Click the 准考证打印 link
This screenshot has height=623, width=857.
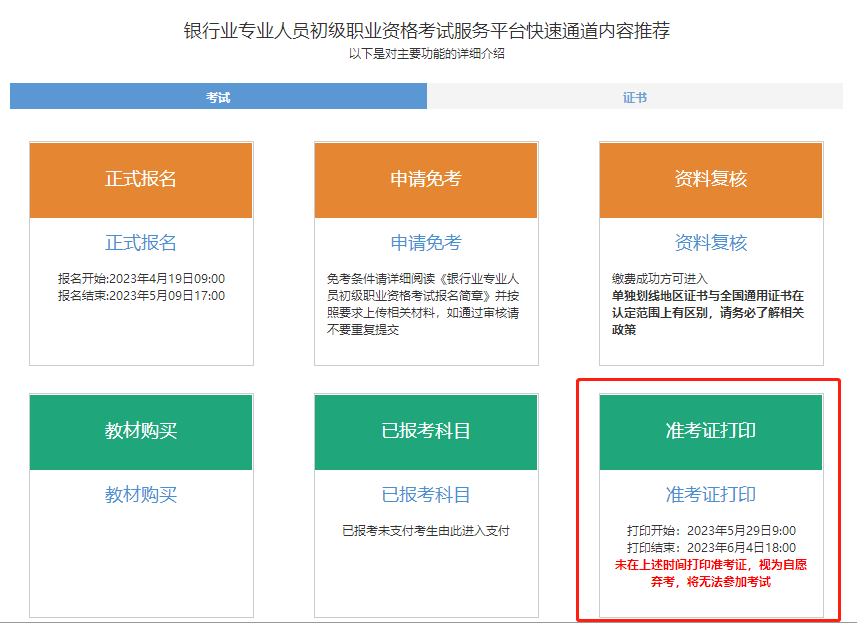[711, 493]
